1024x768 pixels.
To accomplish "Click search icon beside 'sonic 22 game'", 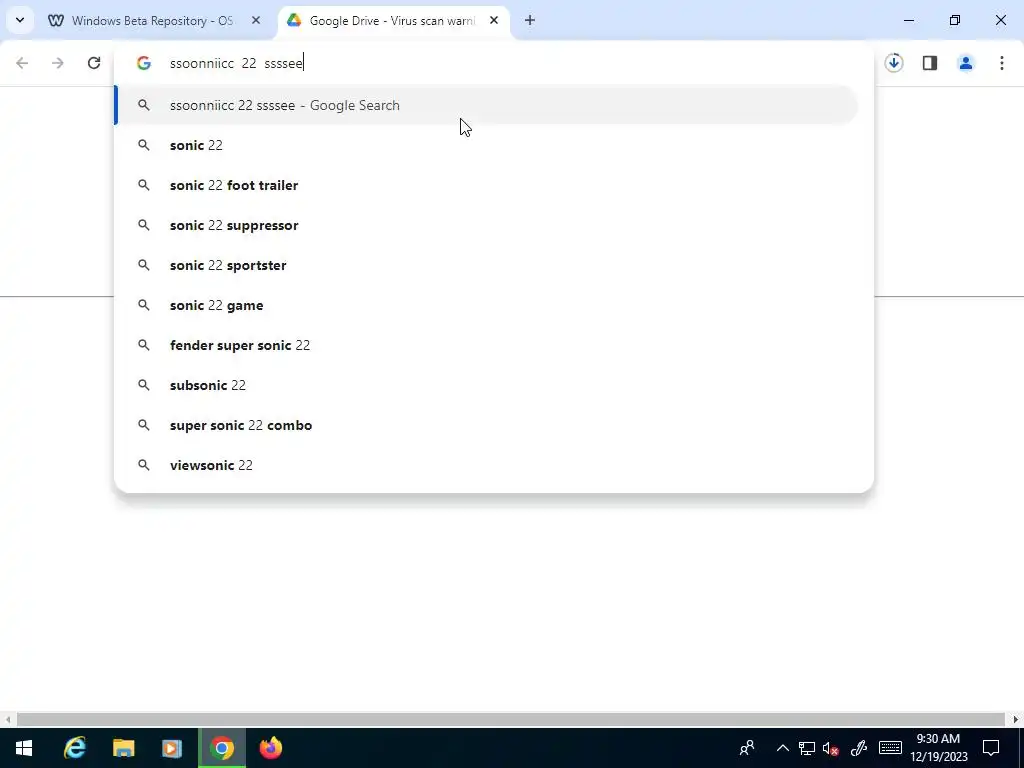I will 144,305.
